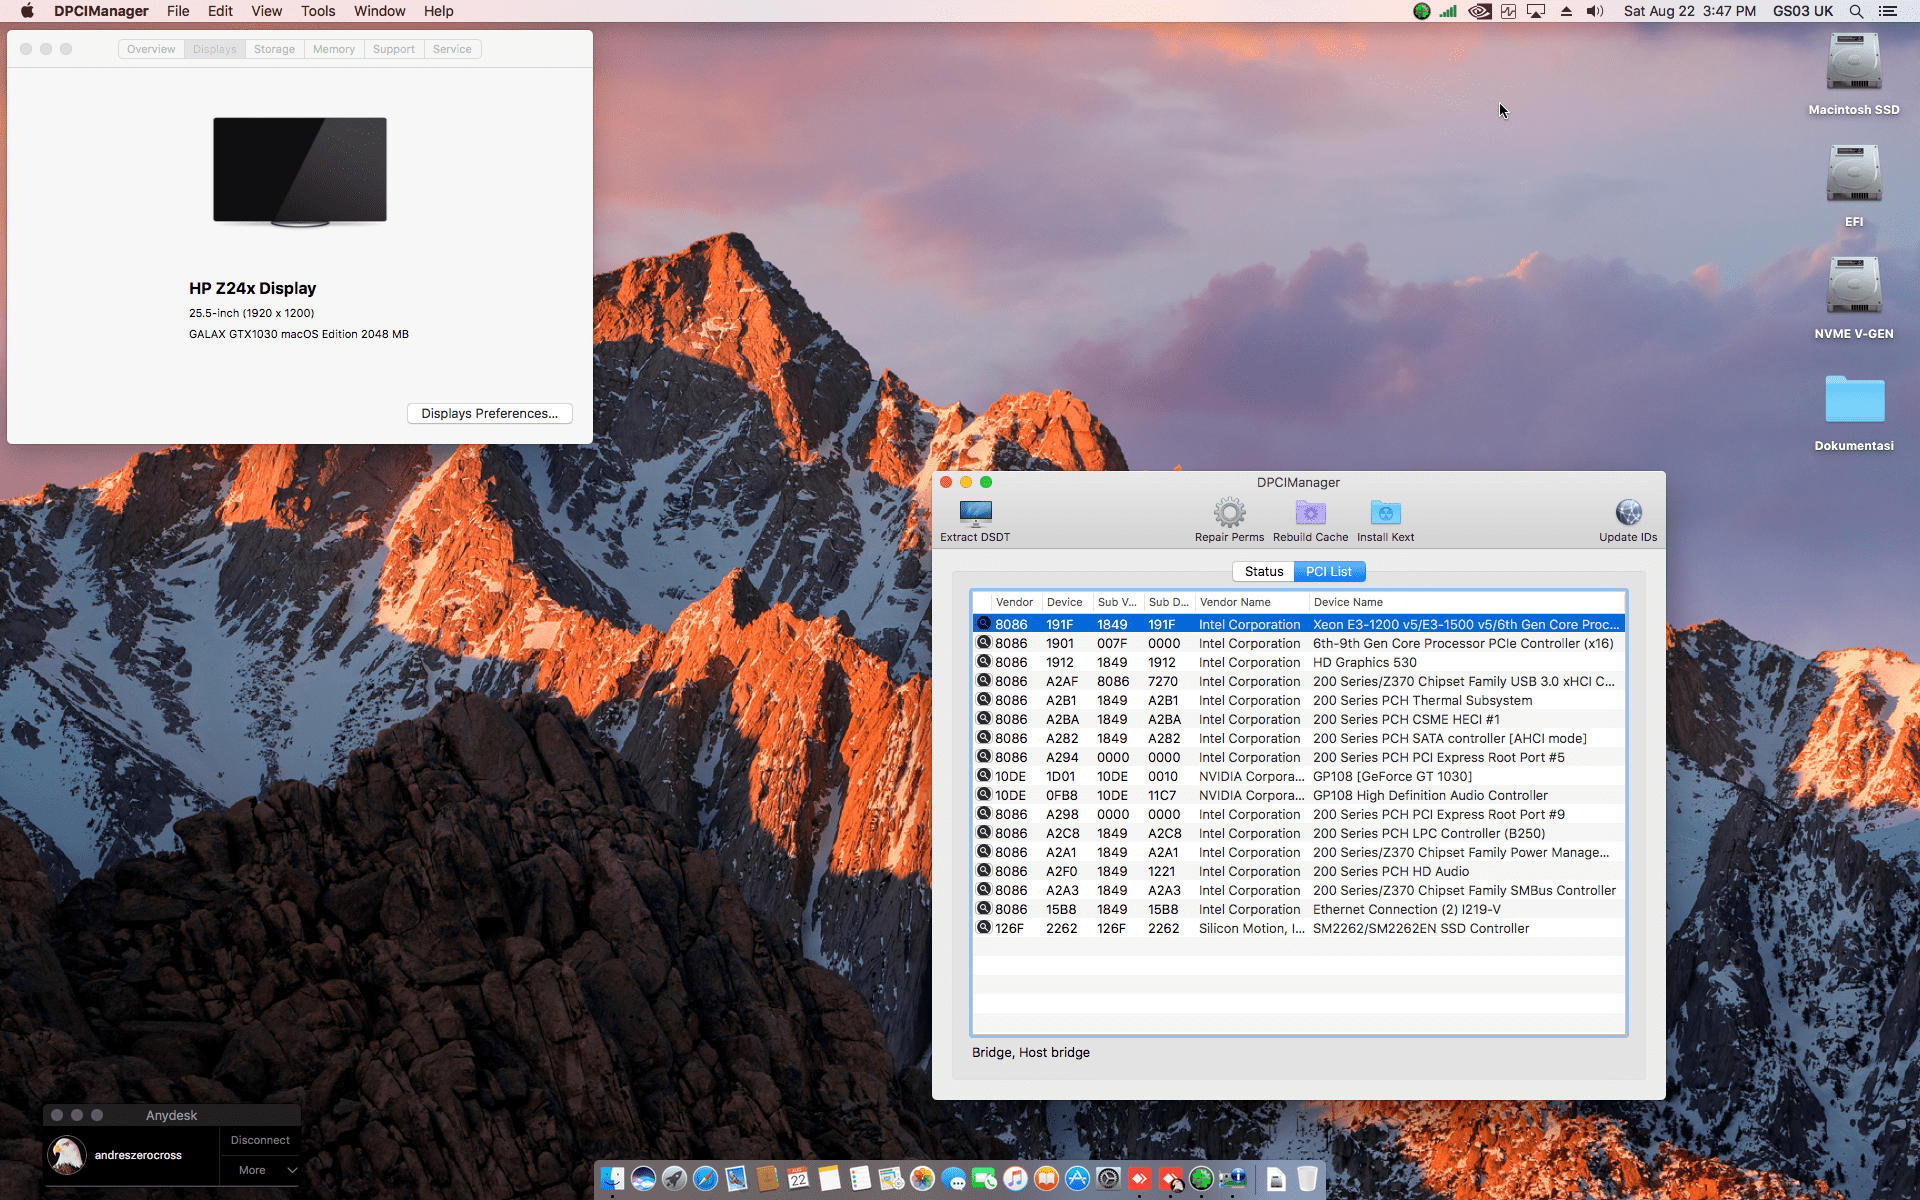Click Disconnect in the Anydesk panel
This screenshot has height=1200, width=1920.
coord(260,1140)
